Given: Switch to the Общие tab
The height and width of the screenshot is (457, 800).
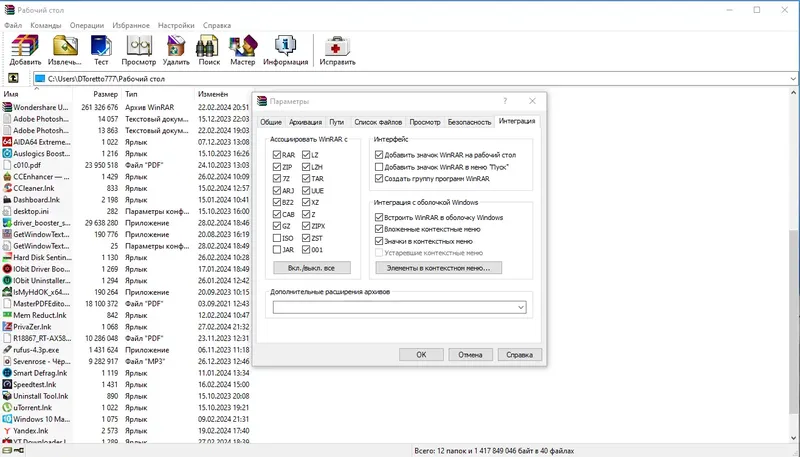Looking at the screenshot, I should coord(271,122).
